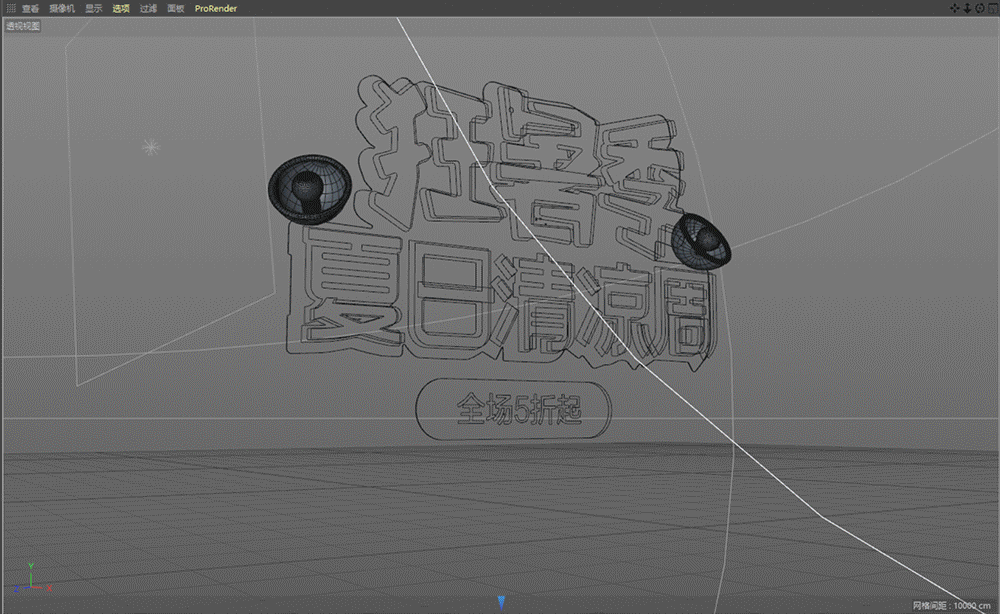The width and height of the screenshot is (1000, 614).
Task: Open the 面板 menu
Action: click(x=175, y=8)
